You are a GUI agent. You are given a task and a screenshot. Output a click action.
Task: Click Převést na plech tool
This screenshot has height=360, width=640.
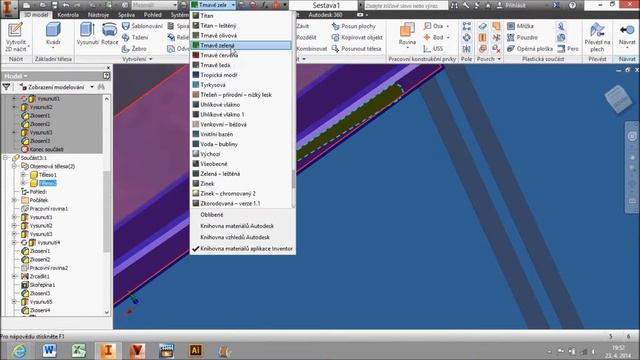(x=597, y=37)
